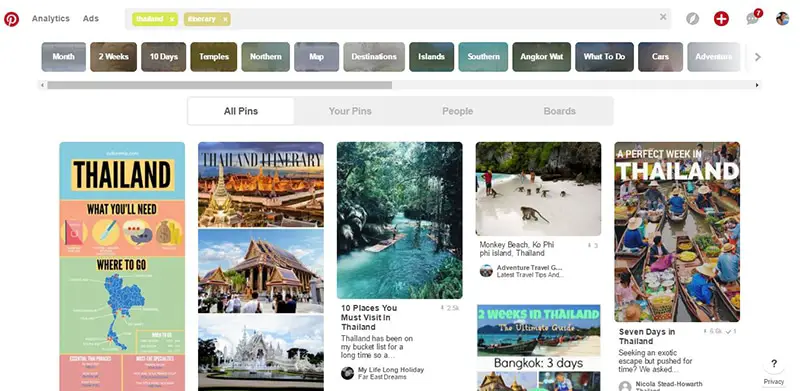The height and width of the screenshot is (391, 800).
Task: Choose the Angkor Wat filter chip
Action: (541, 57)
